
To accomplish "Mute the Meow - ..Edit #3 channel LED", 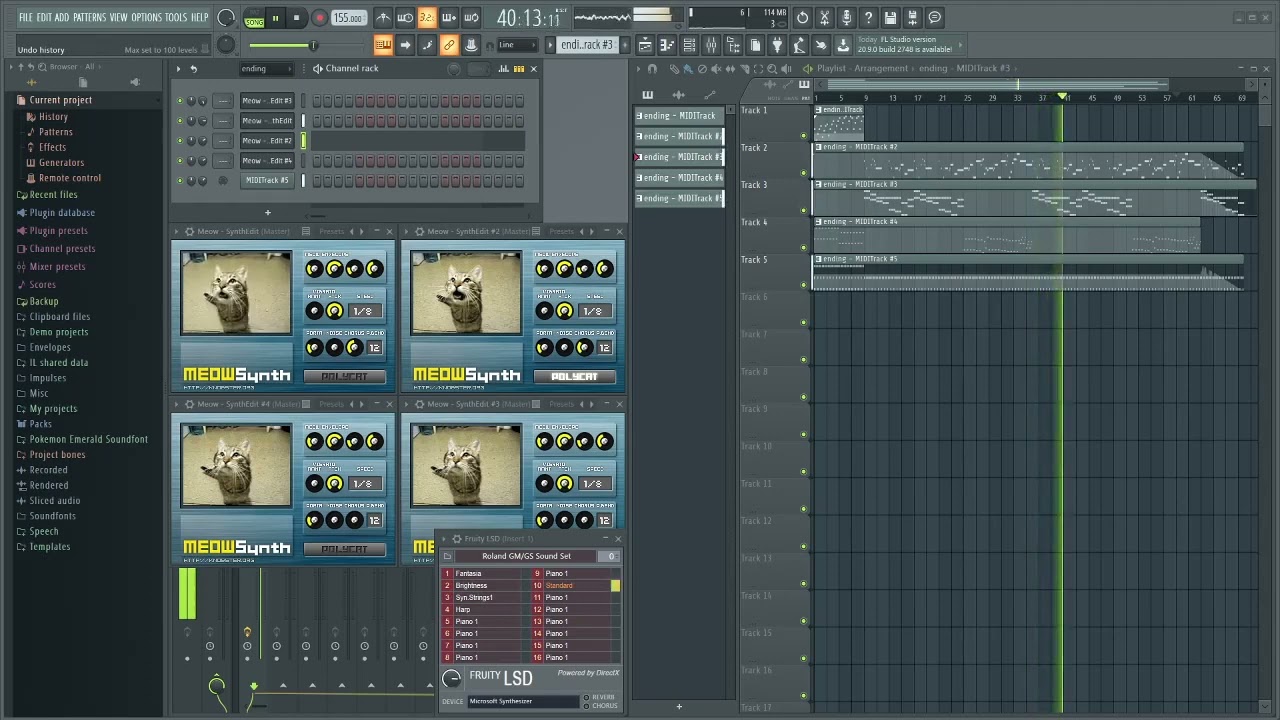I will click(180, 101).
